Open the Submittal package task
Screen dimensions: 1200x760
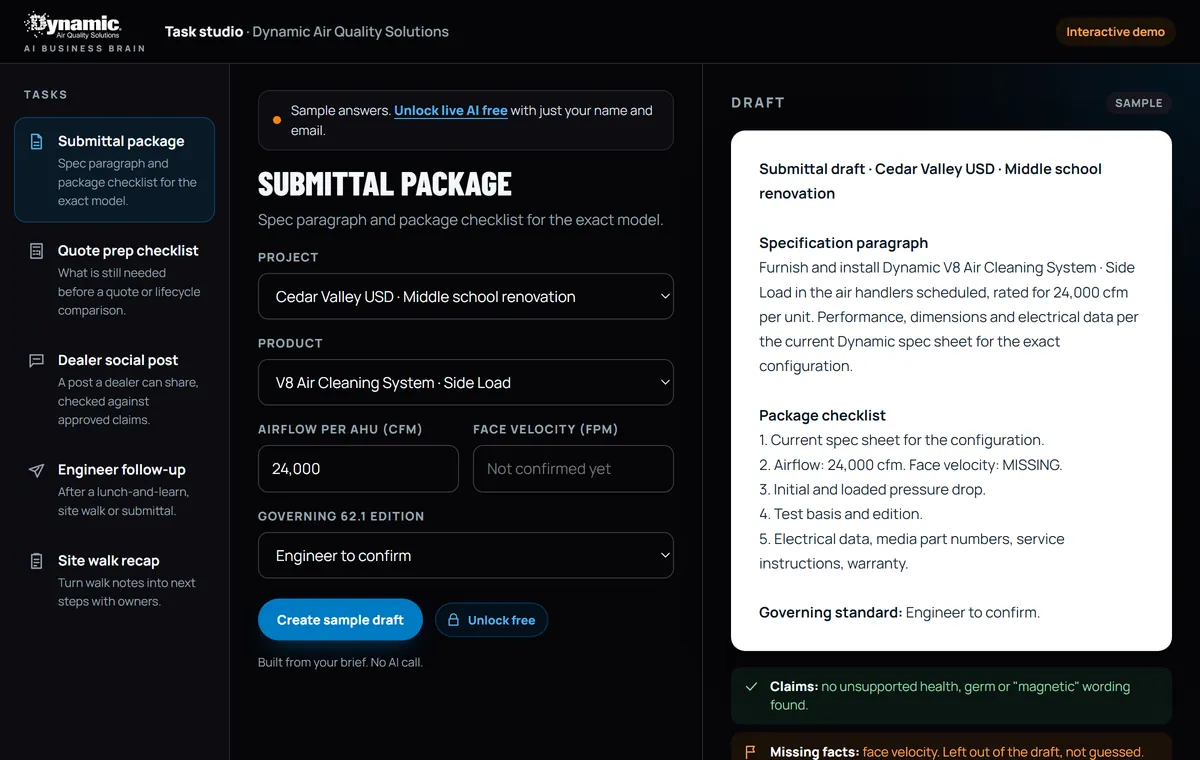114,170
